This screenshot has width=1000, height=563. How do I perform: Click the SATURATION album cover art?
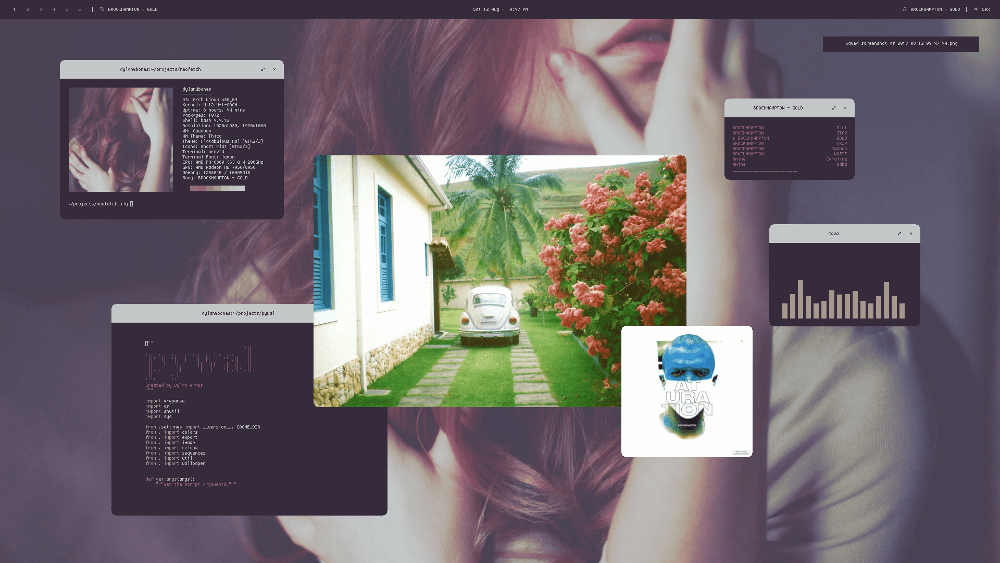pyautogui.click(x=687, y=391)
